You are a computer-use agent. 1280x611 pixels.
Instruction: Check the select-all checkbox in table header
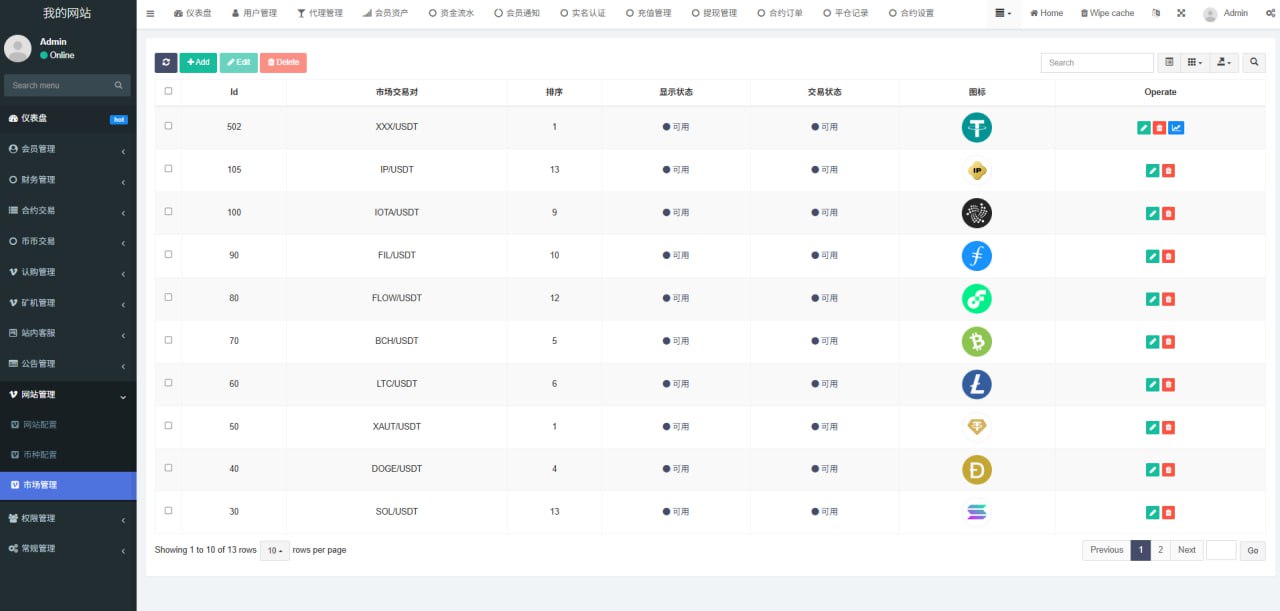point(168,91)
